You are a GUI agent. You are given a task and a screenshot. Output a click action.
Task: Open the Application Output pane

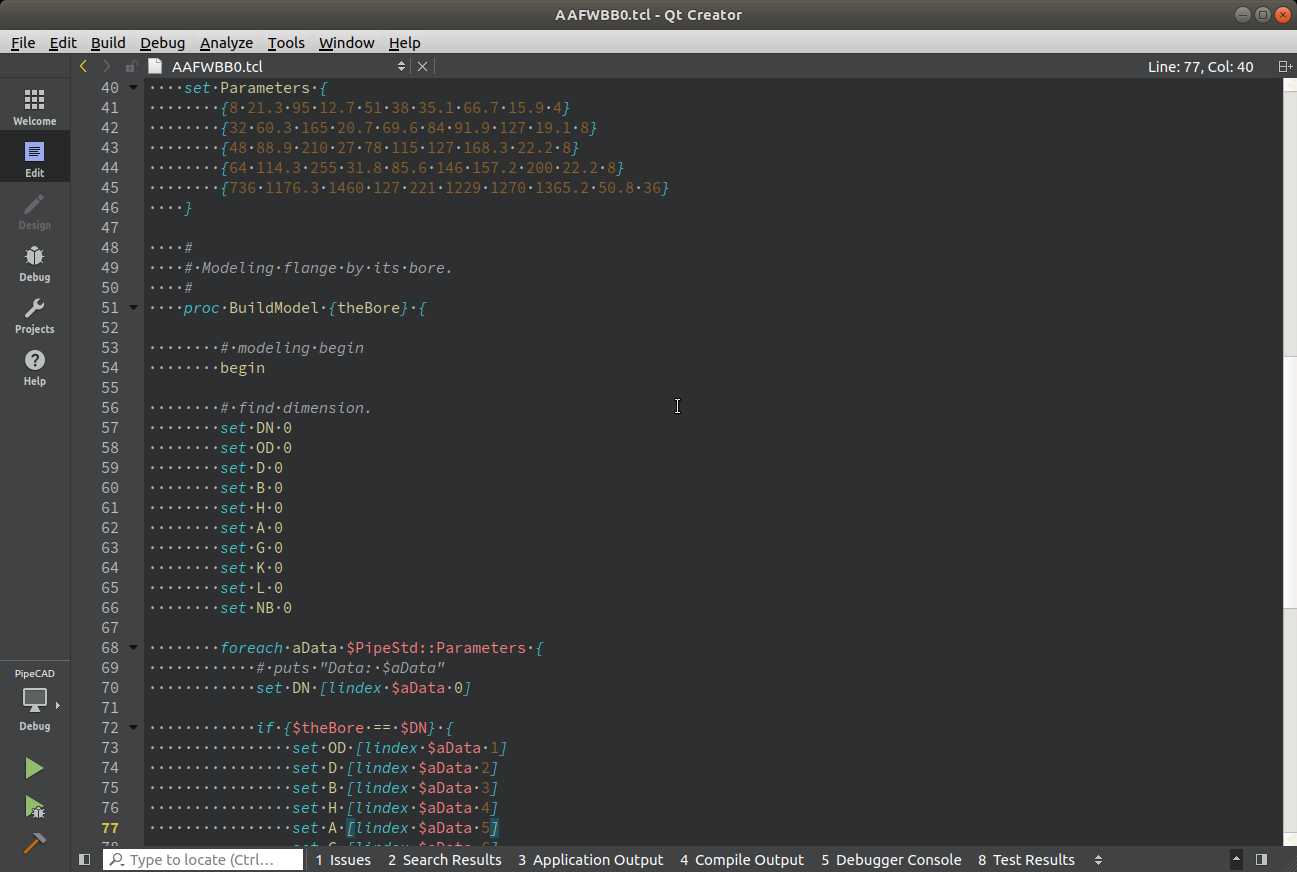[x=590, y=859]
